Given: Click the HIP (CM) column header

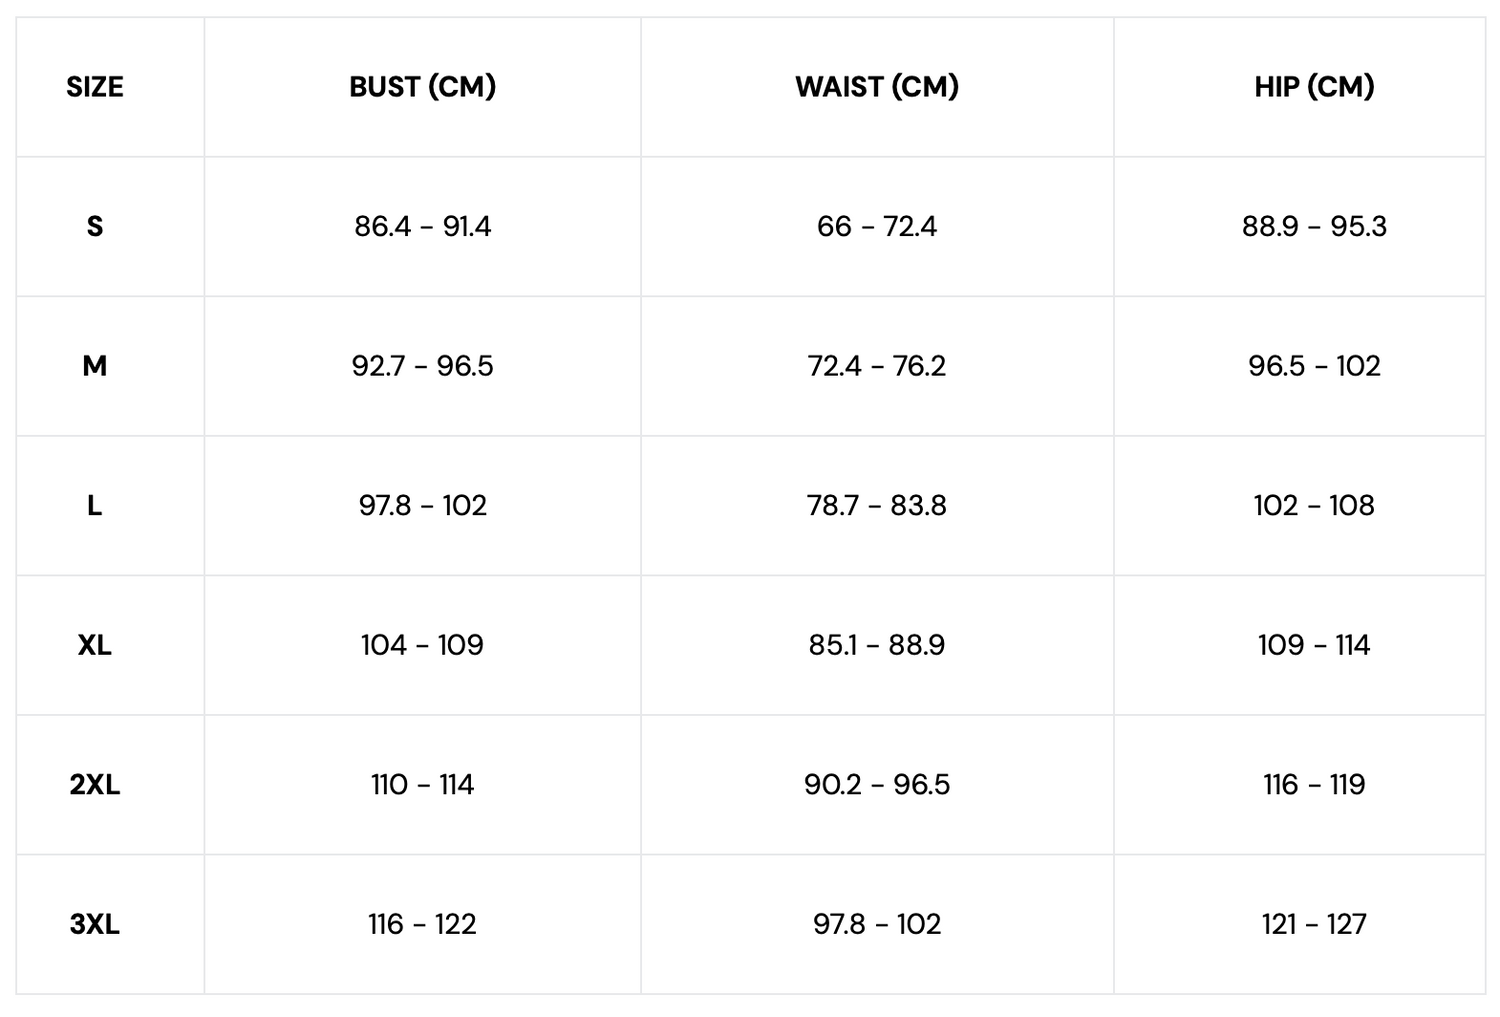Looking at the screenshot, I should pyautogui.click(x=1314, y=87).
